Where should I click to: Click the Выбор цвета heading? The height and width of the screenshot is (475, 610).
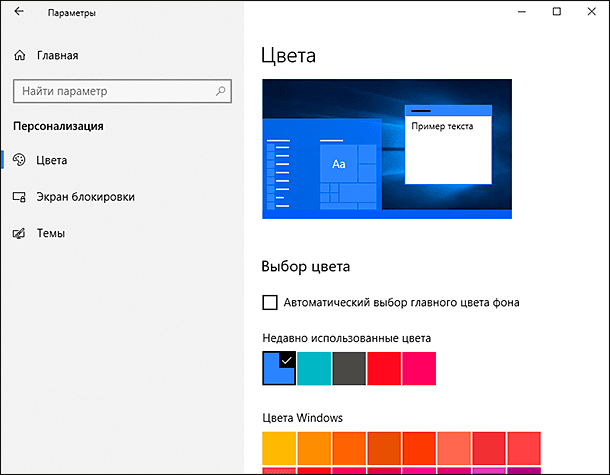click(x=306, y=266)
